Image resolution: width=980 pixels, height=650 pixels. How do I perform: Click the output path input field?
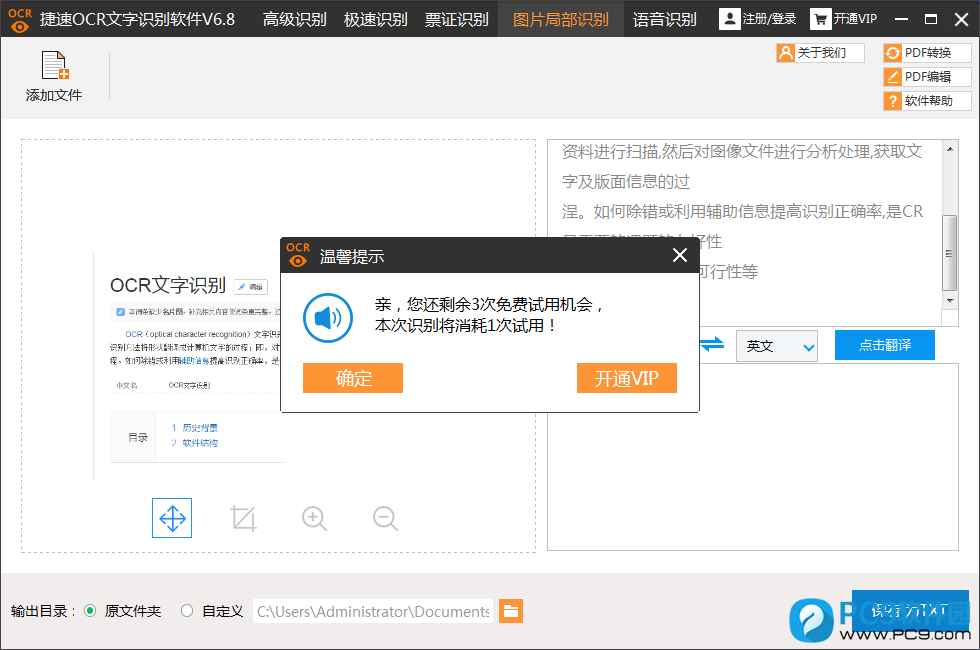click(373, 611)
